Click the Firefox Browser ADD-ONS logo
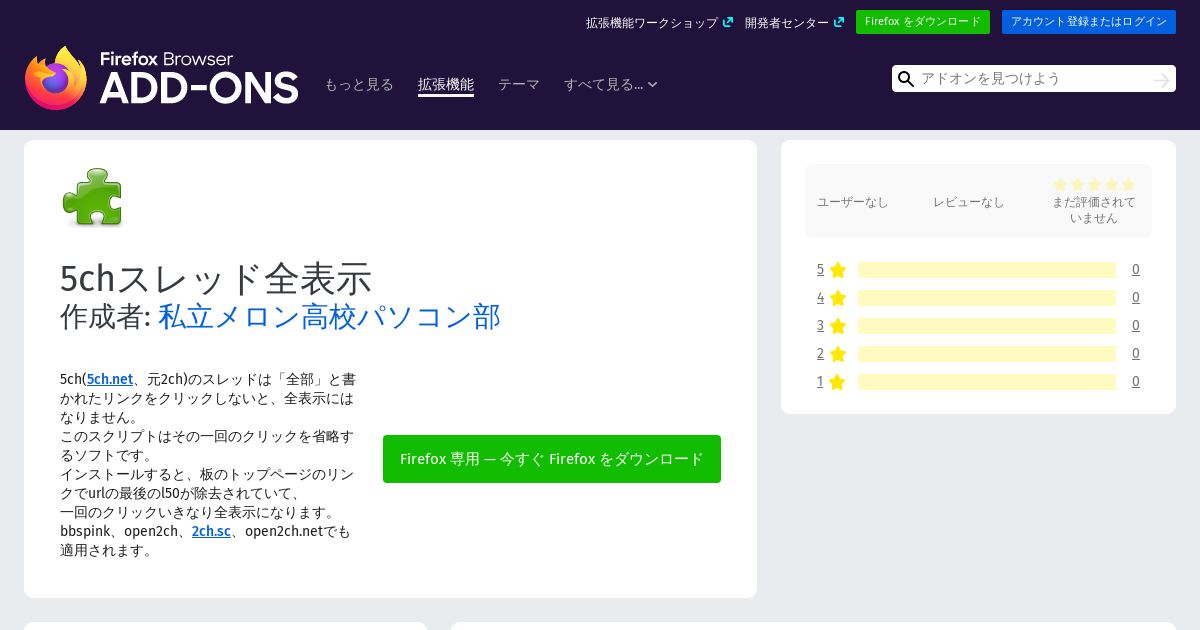The image size is (1200, 630). click(x=161, y=78)
